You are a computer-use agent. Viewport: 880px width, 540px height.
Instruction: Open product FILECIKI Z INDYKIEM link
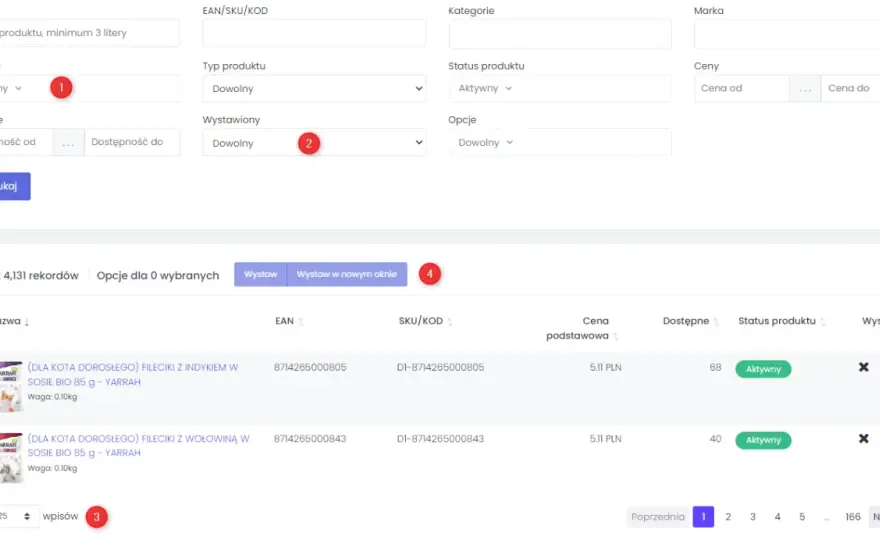pyautogui.click(x=133, y=374)
